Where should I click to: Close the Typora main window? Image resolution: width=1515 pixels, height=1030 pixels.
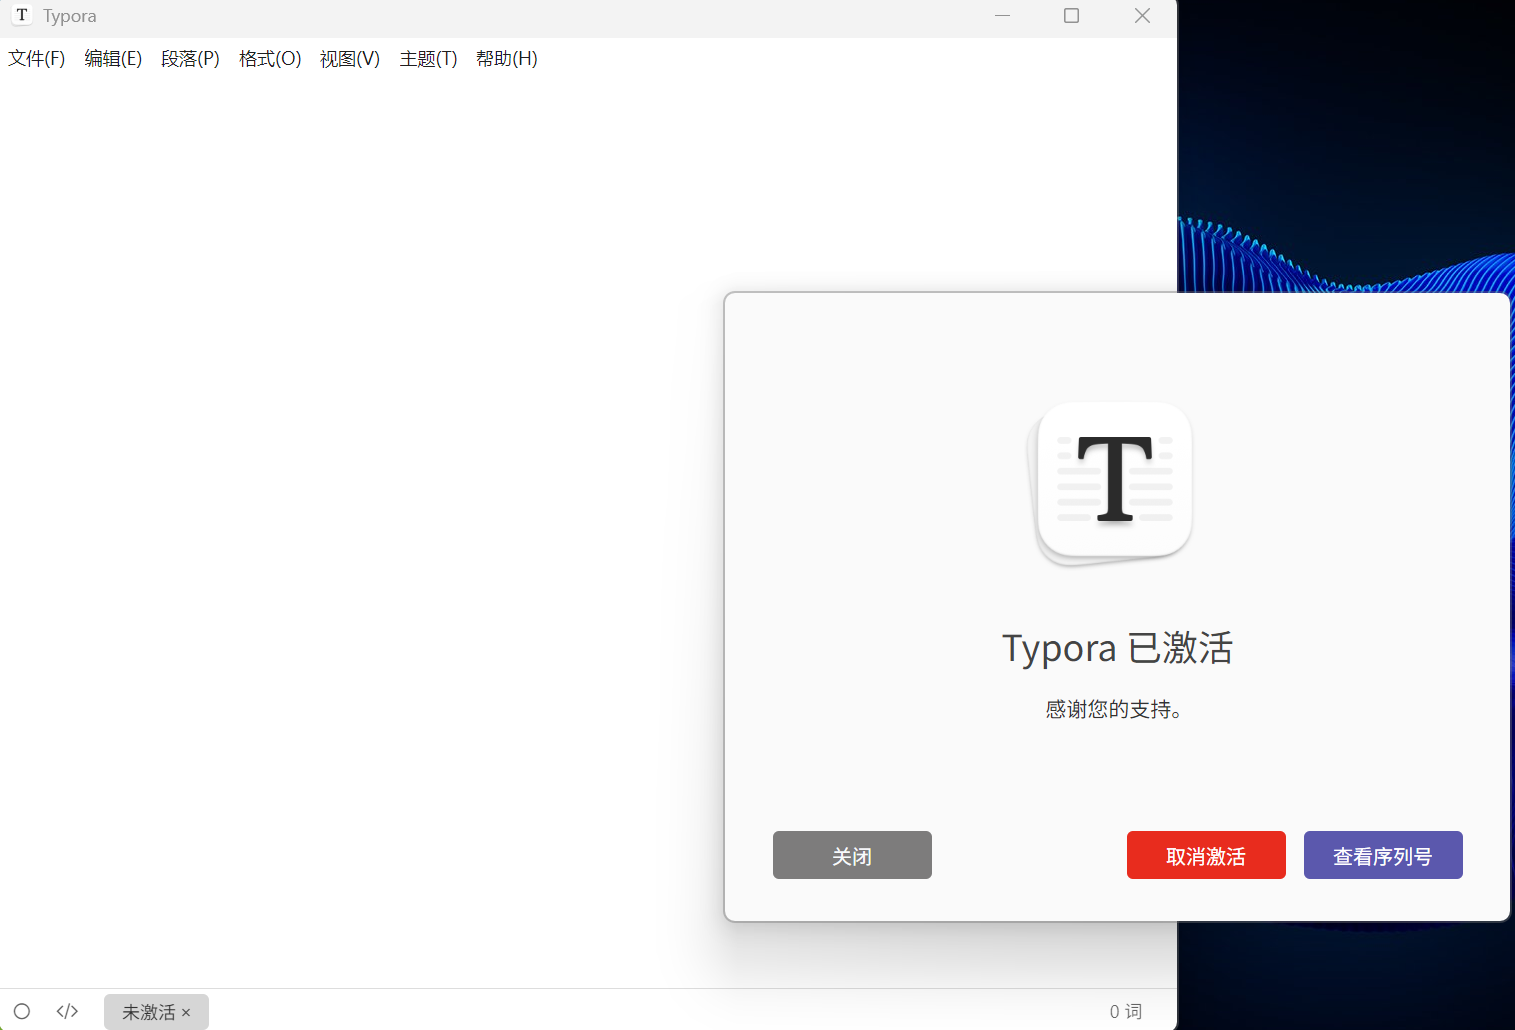coord(1142,15)
